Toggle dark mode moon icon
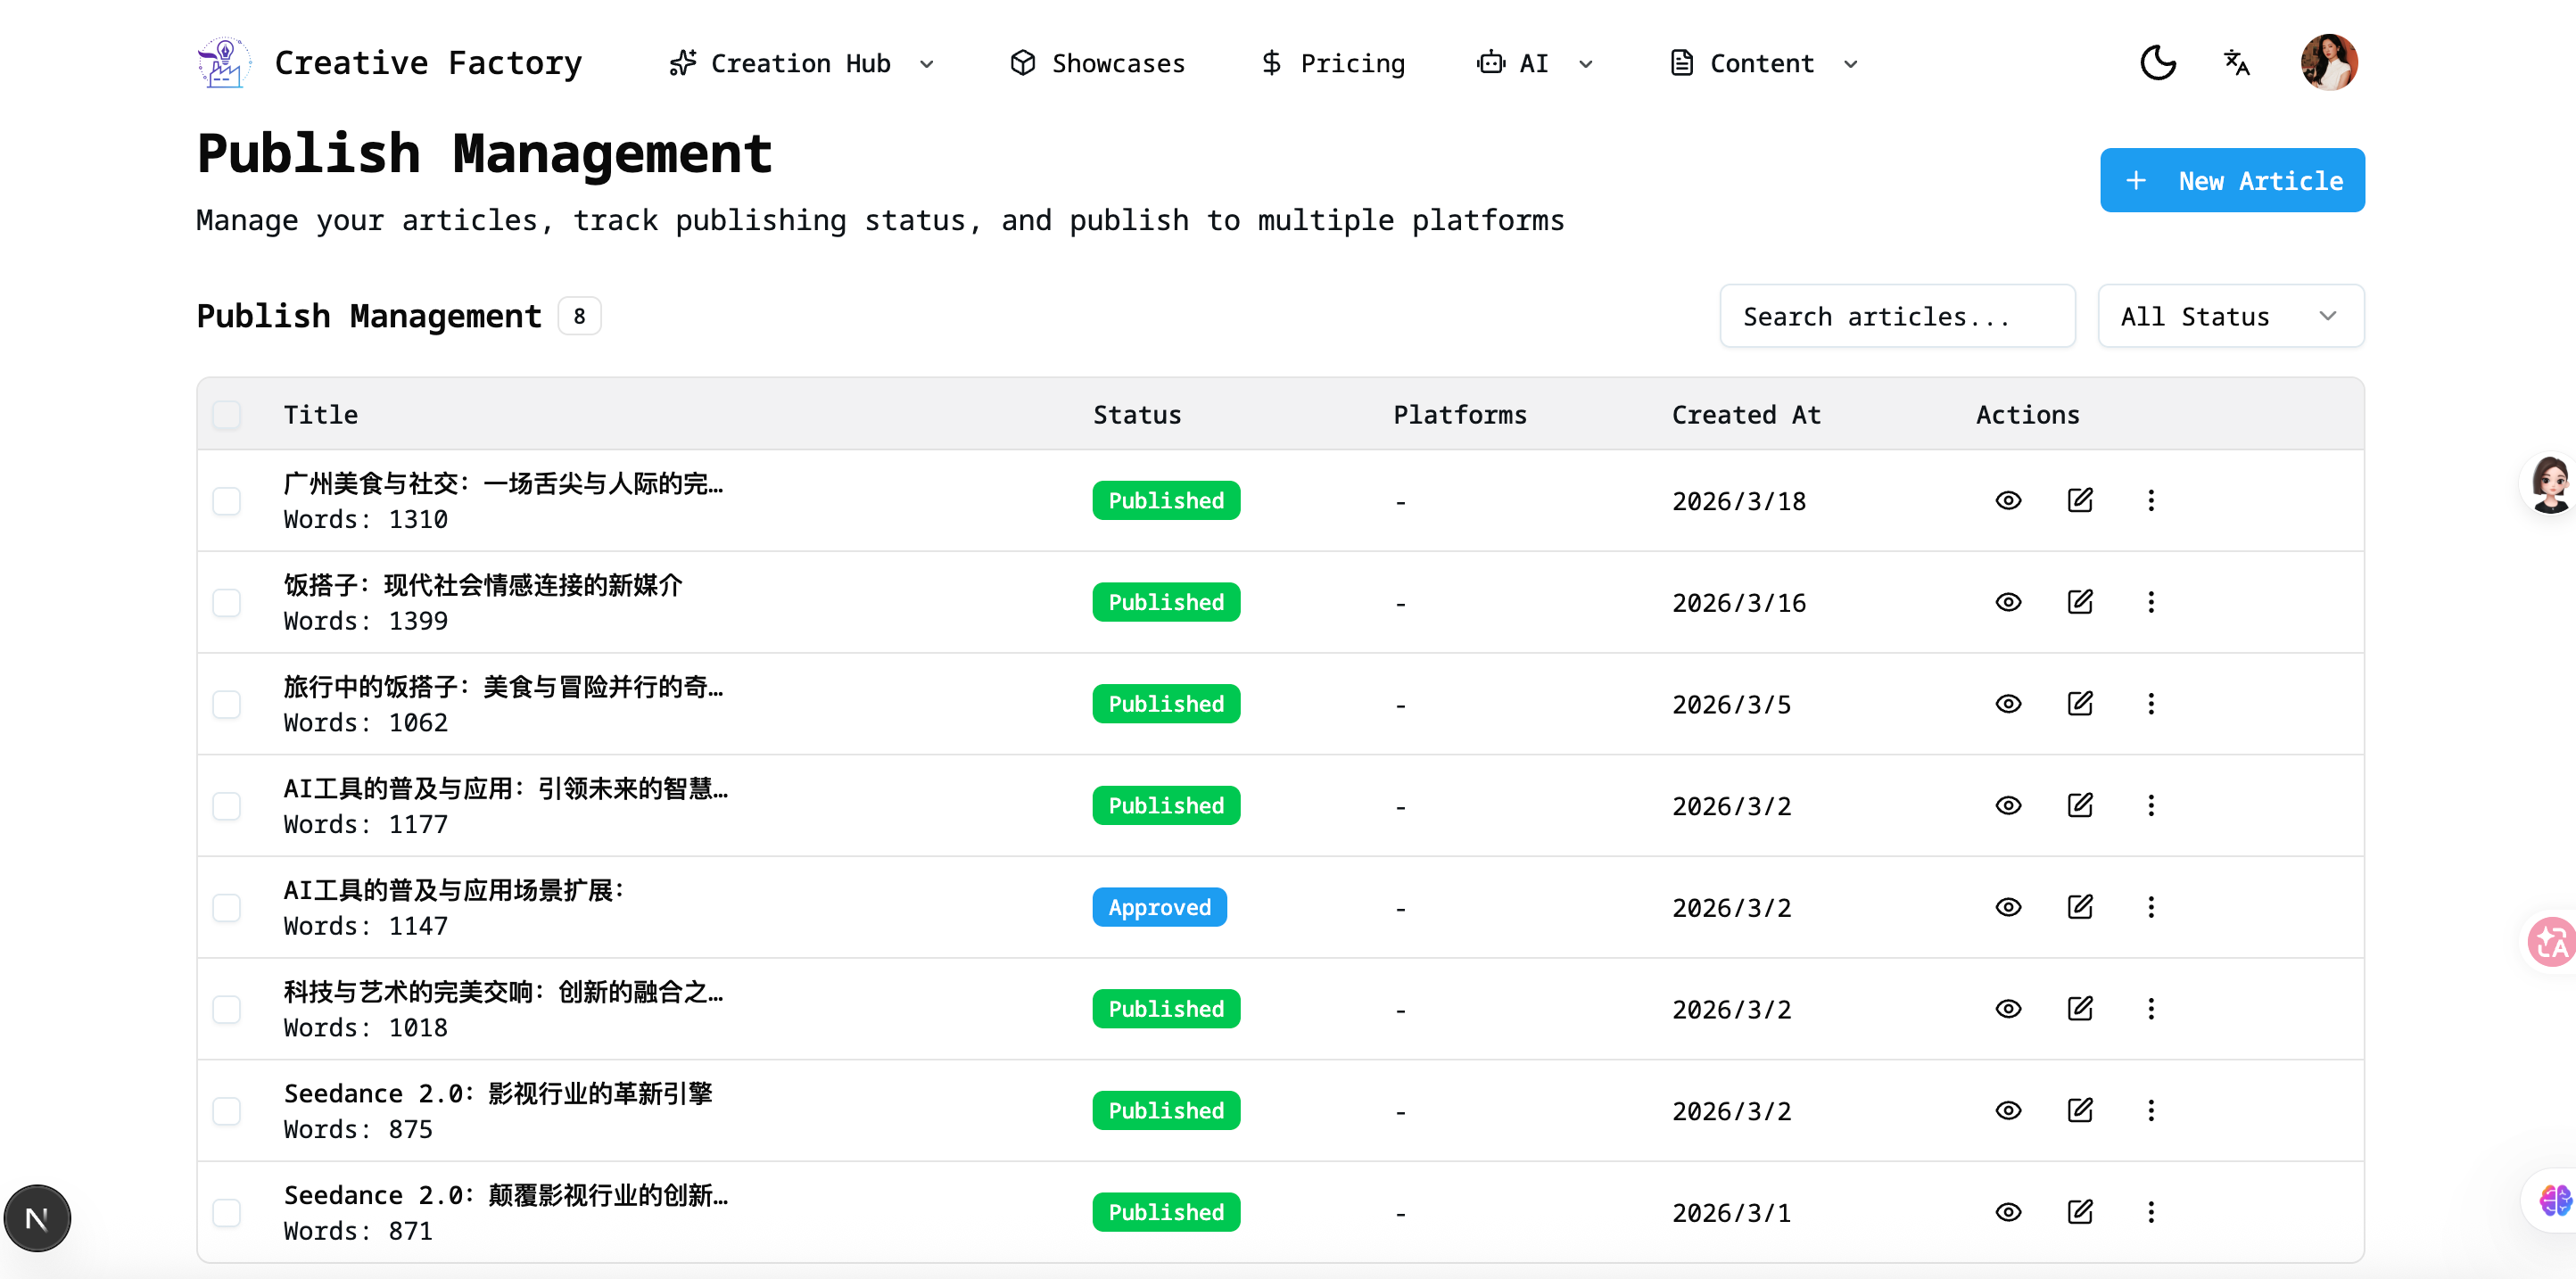Viewport: 2576px width, 1279px height. 2157,63
